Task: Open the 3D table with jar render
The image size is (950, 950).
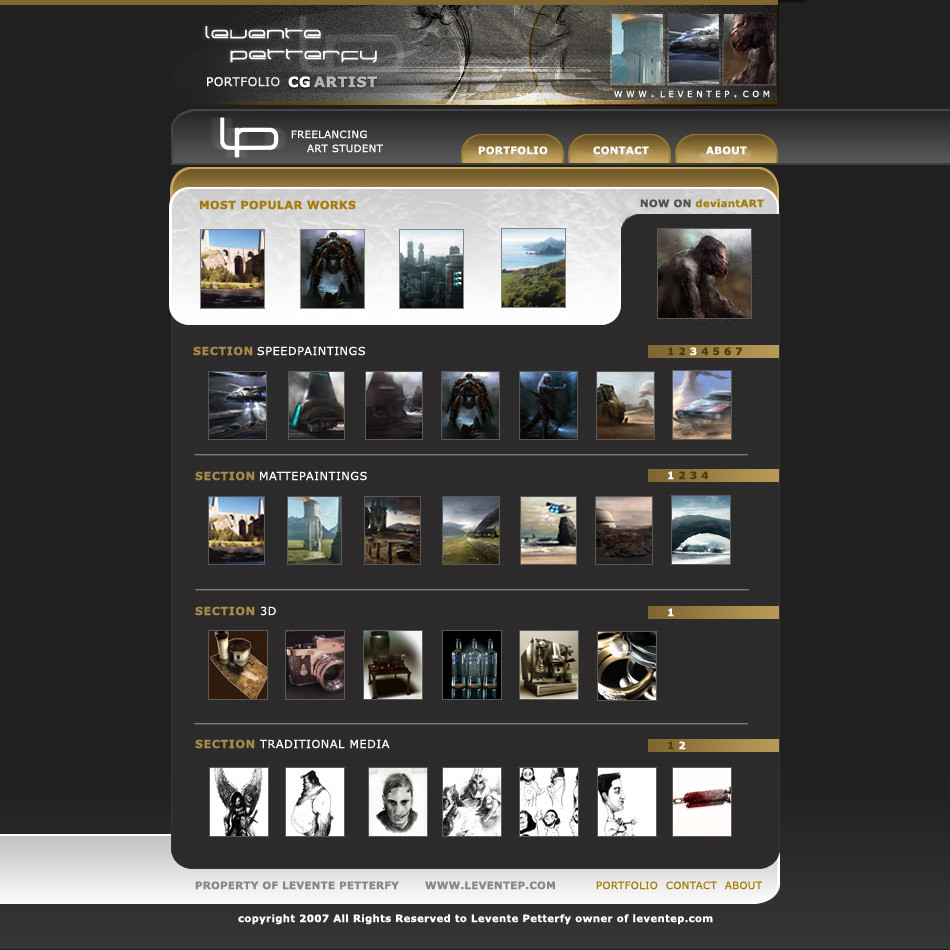Action: tap(393, 665)
